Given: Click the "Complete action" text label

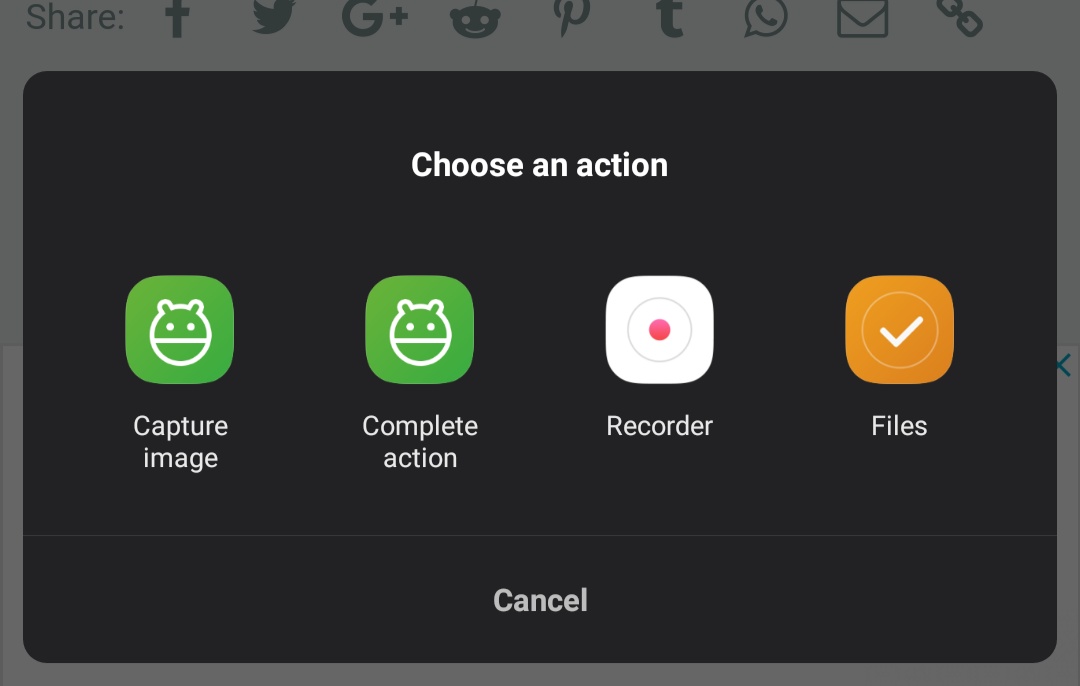Looking at the screenshot, I should [420, 441].
